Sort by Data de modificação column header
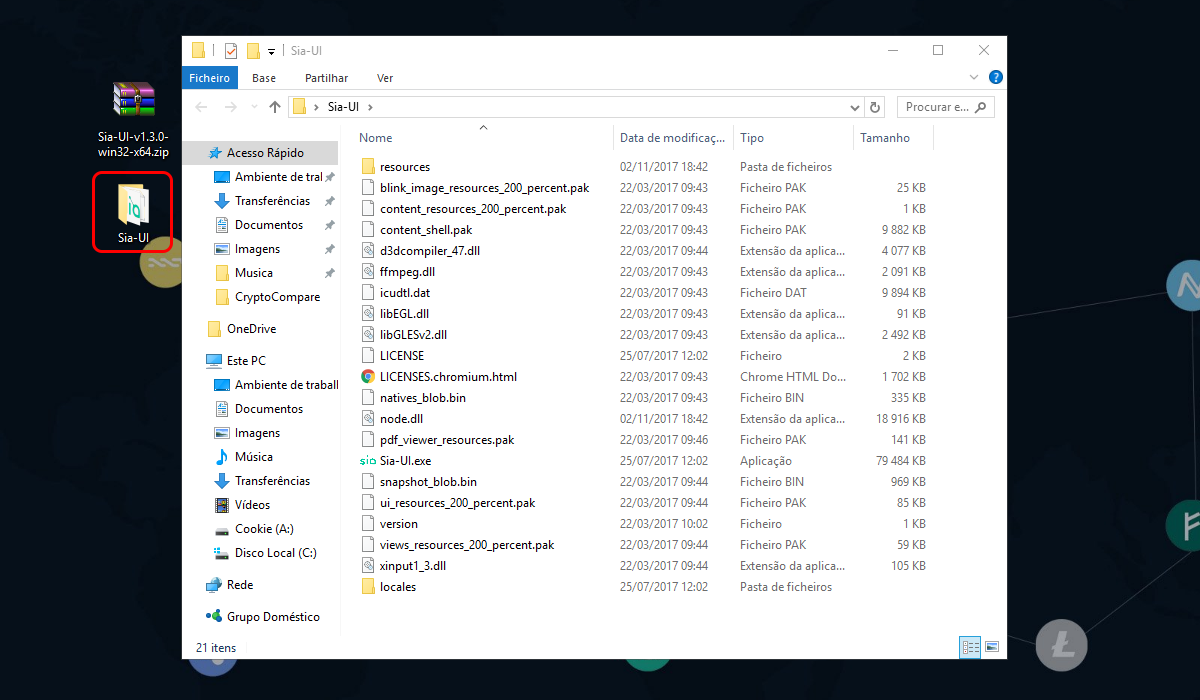Viewport: 1200px width, 700px height. pyautogui.click(x=673, y=138)
